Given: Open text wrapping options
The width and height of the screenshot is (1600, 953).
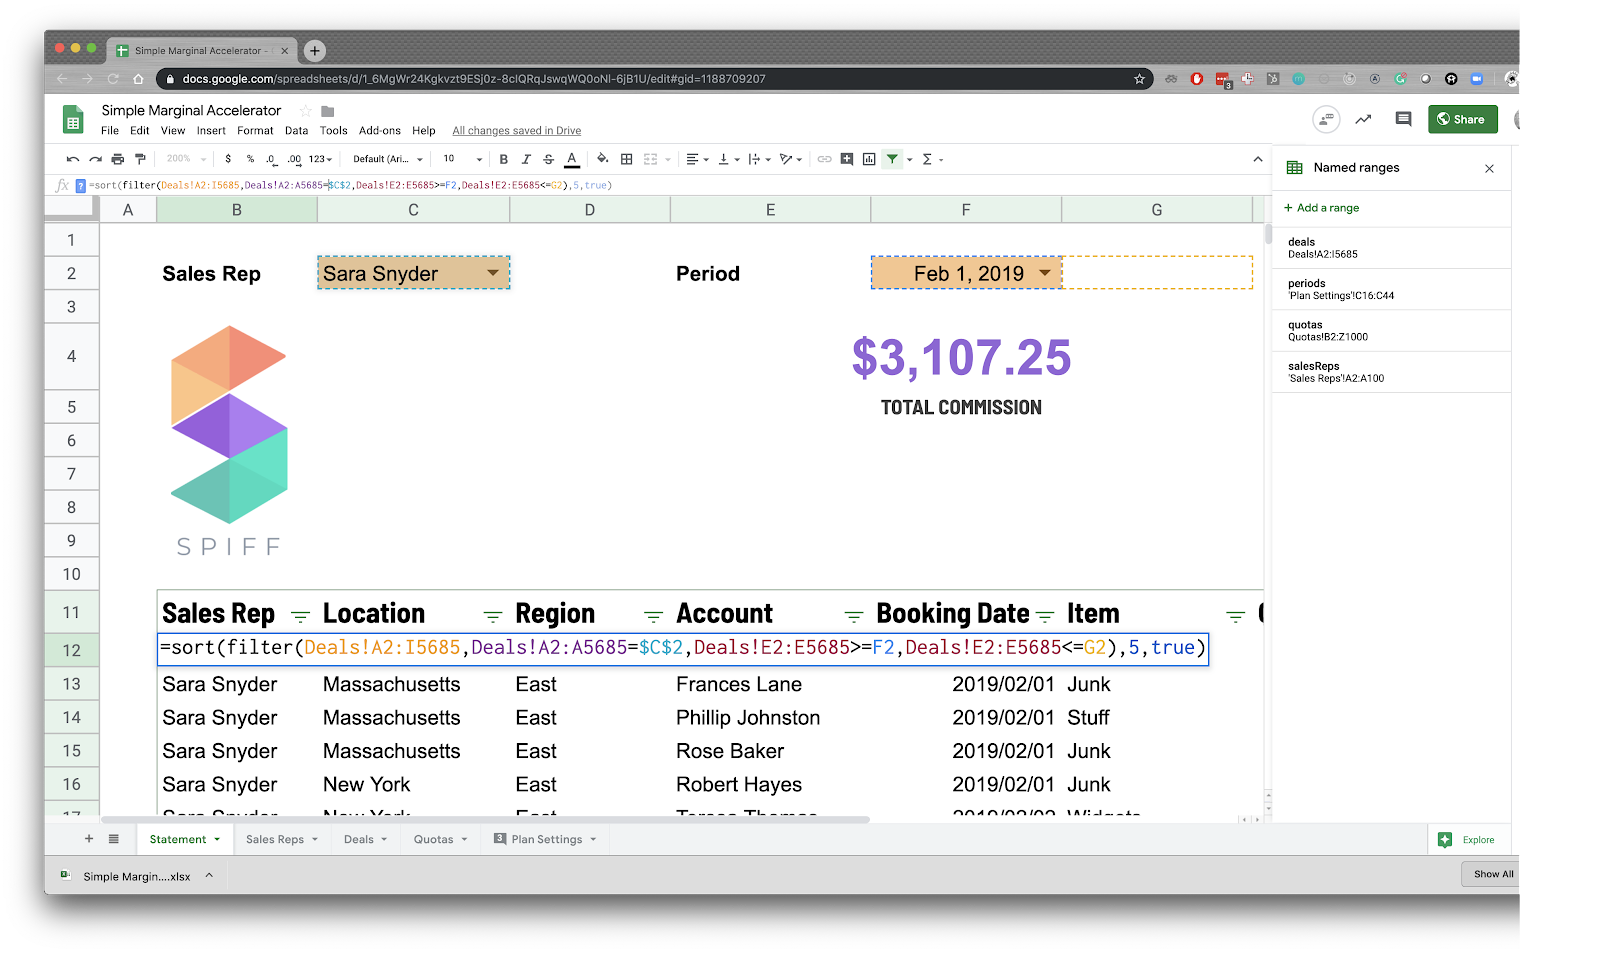Looking at the screenshot, I should (759, 159).
